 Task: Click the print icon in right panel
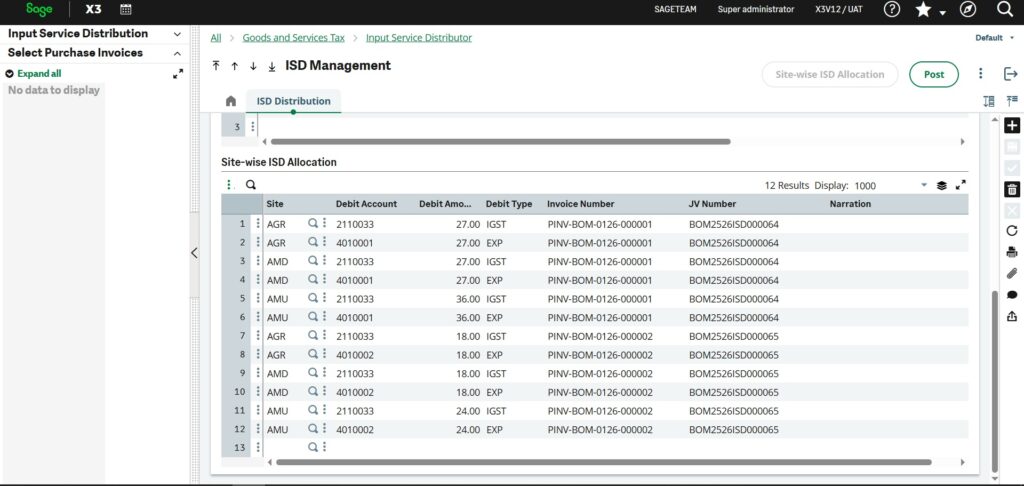coord(1012,251)
